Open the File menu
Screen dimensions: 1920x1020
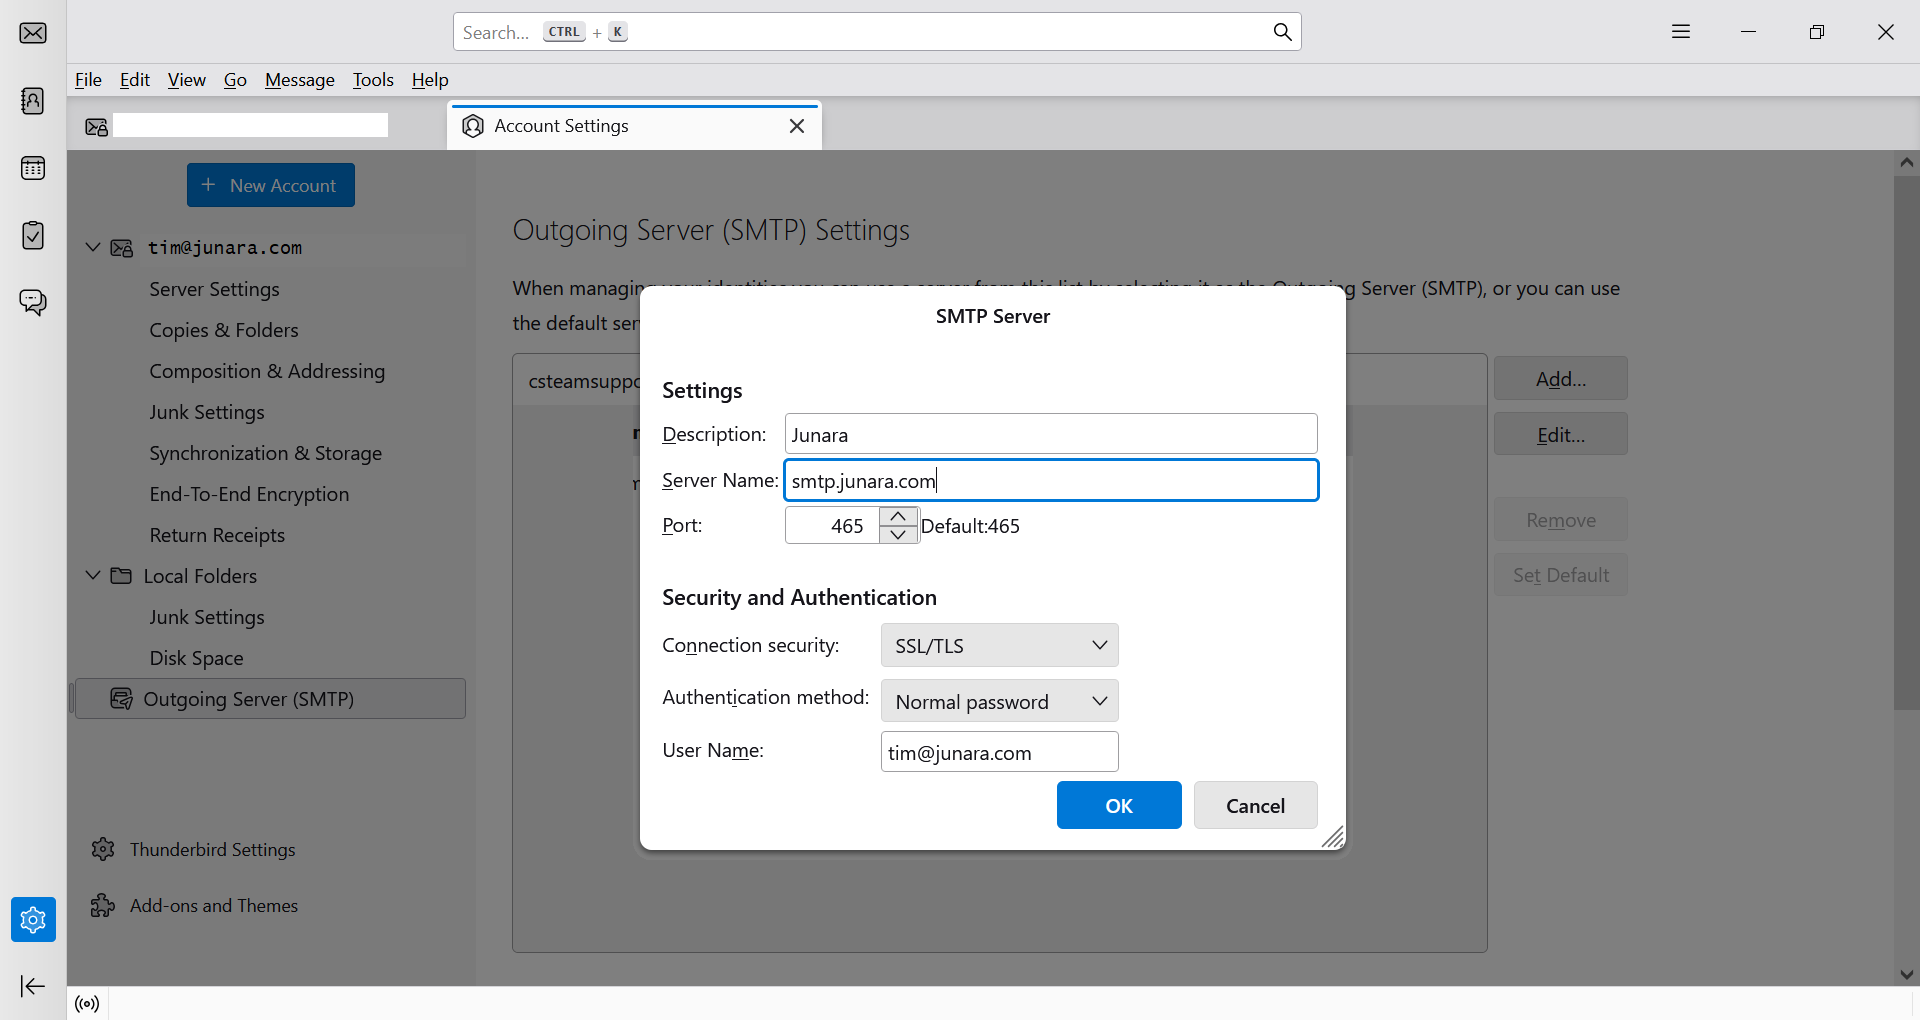click(88, 80)
